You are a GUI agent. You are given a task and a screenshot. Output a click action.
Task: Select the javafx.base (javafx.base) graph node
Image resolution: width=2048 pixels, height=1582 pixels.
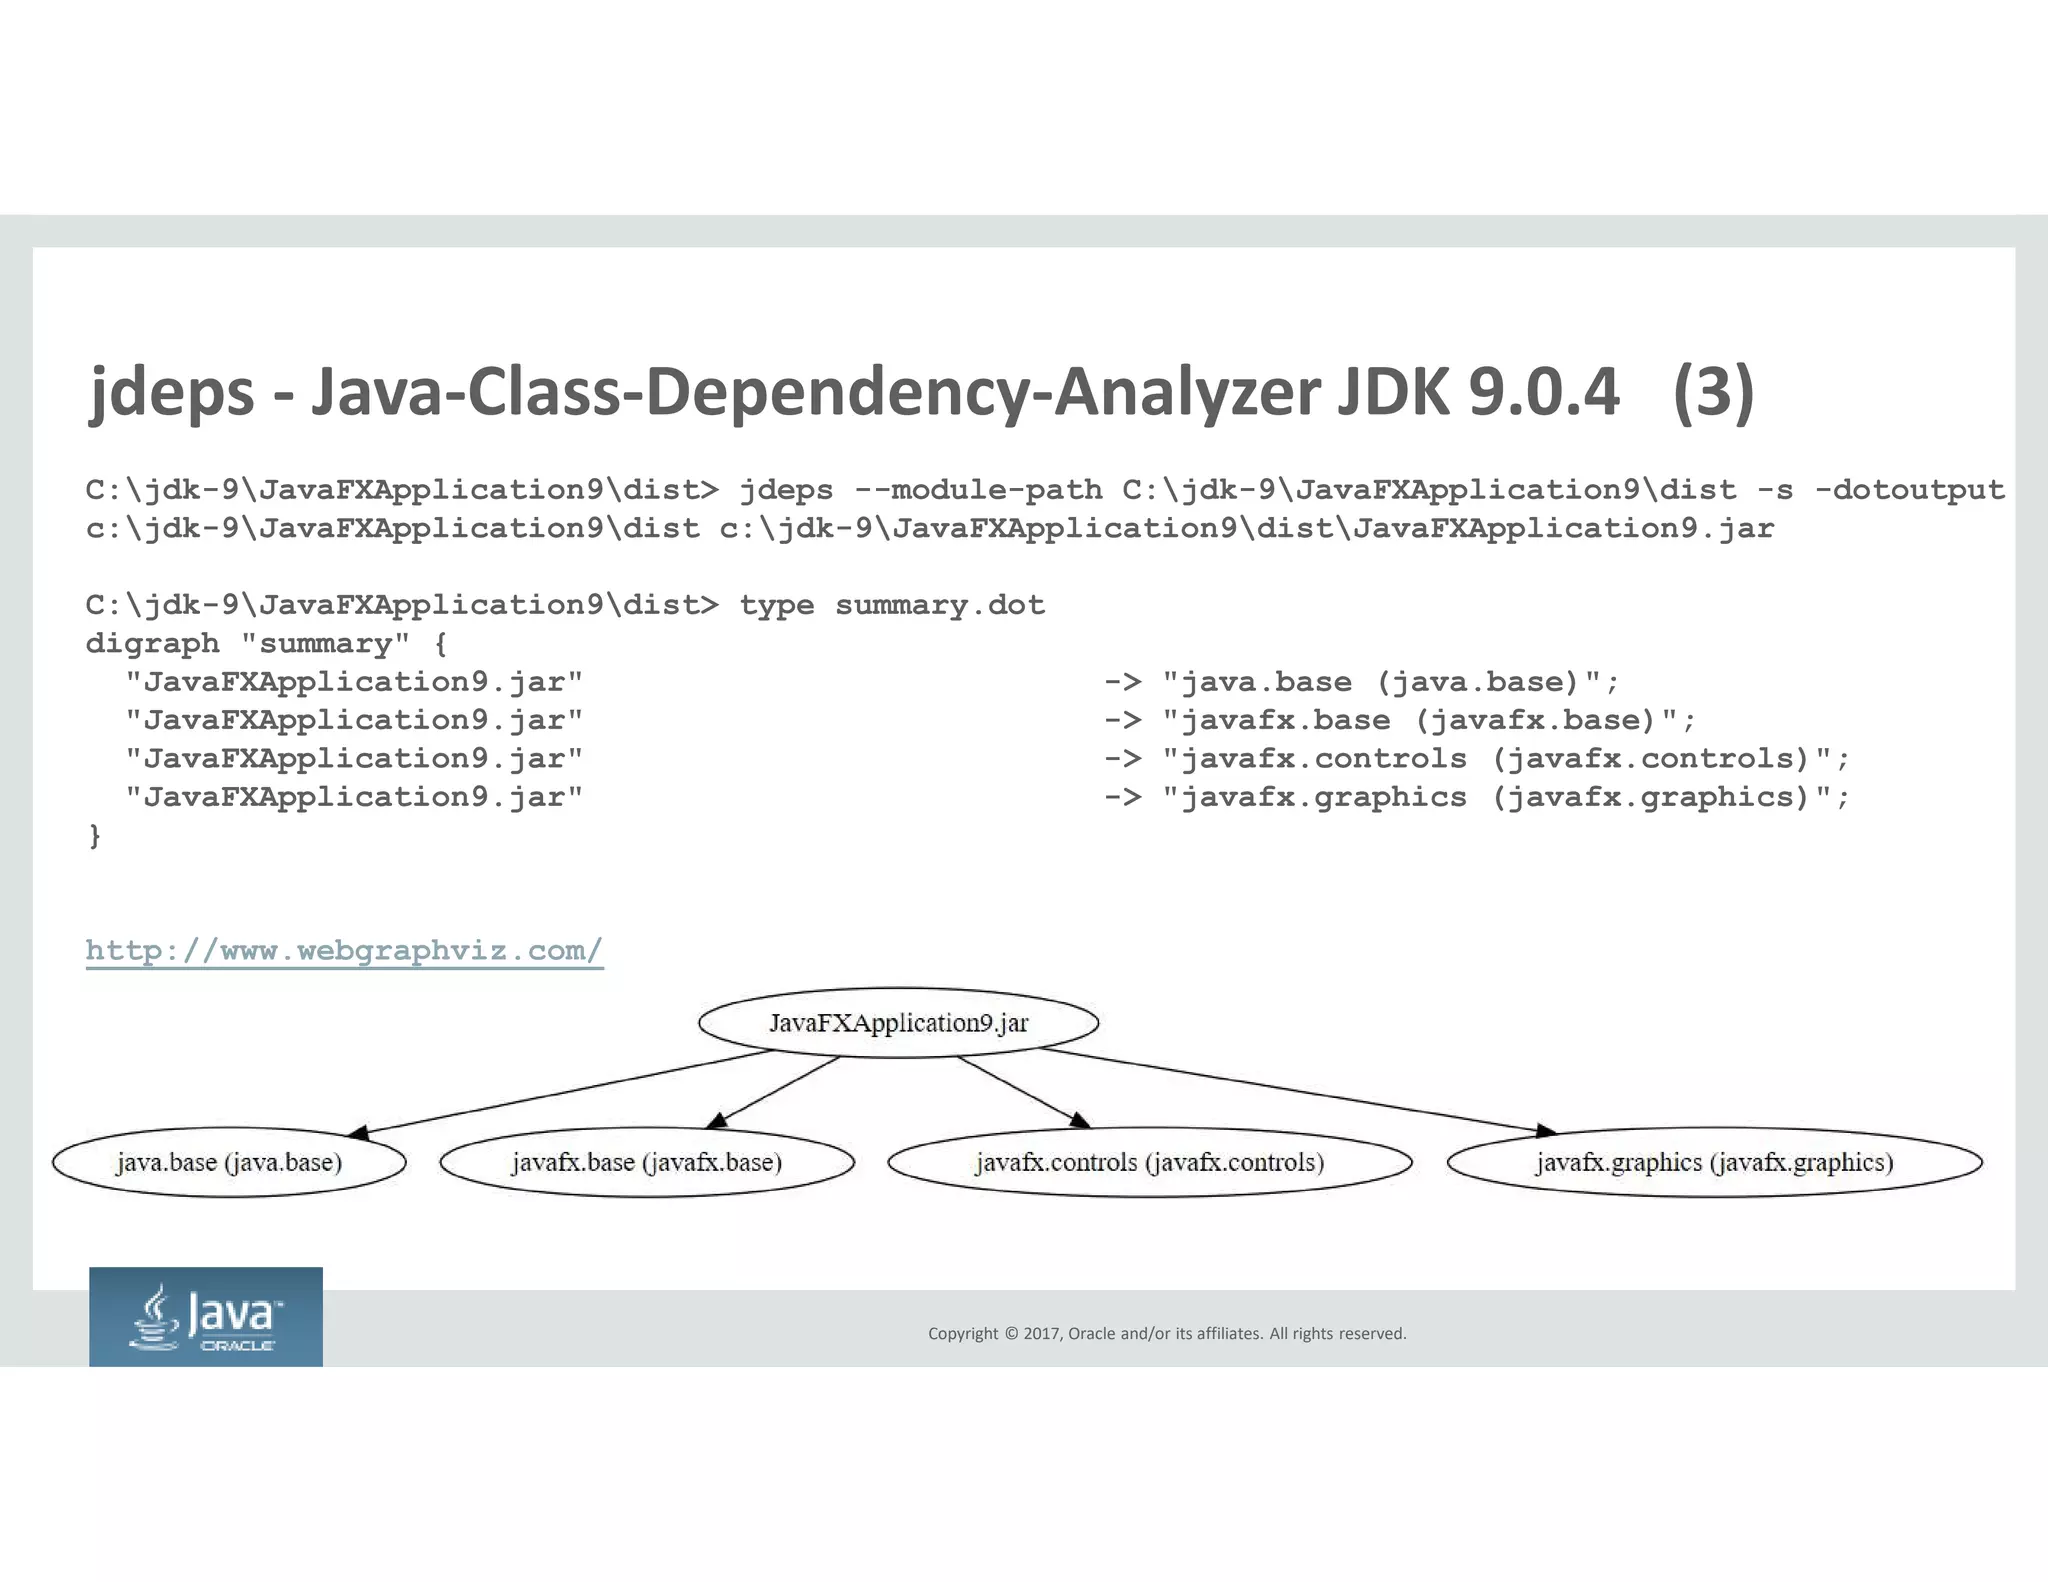tap(647, 1162)
